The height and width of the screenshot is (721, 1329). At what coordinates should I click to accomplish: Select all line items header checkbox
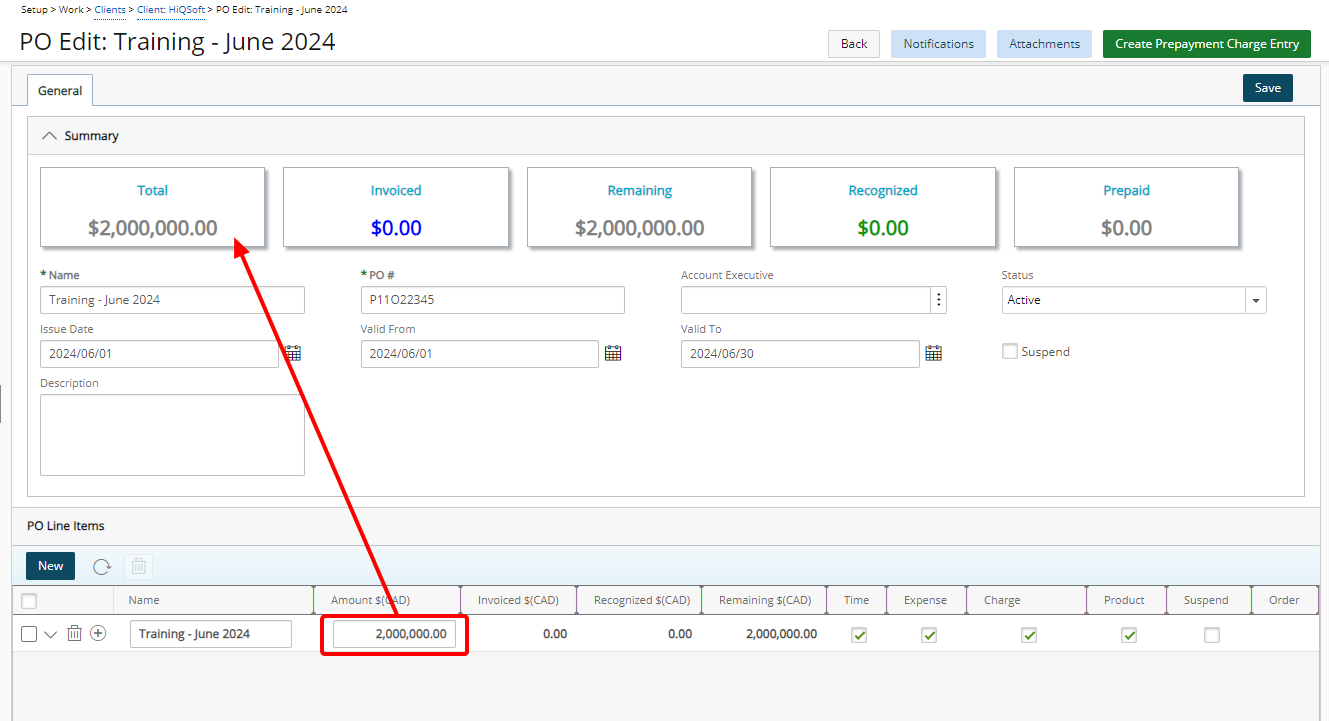(x=29, y=601)
